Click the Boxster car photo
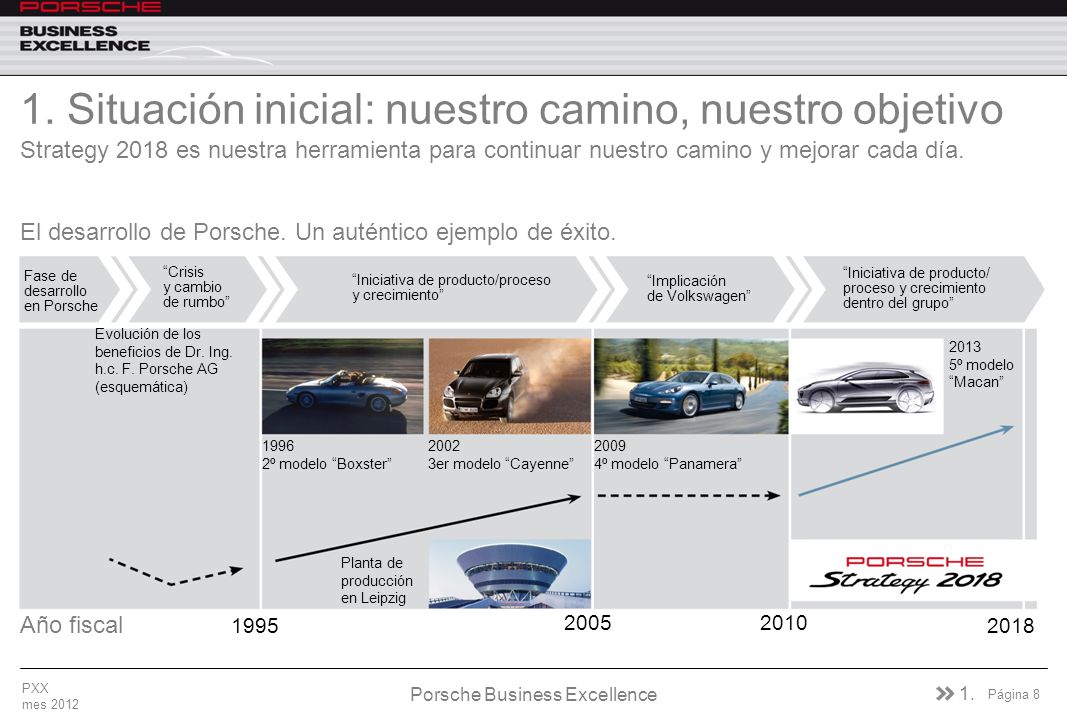1067x720 pixels. (x=342, y=386)
